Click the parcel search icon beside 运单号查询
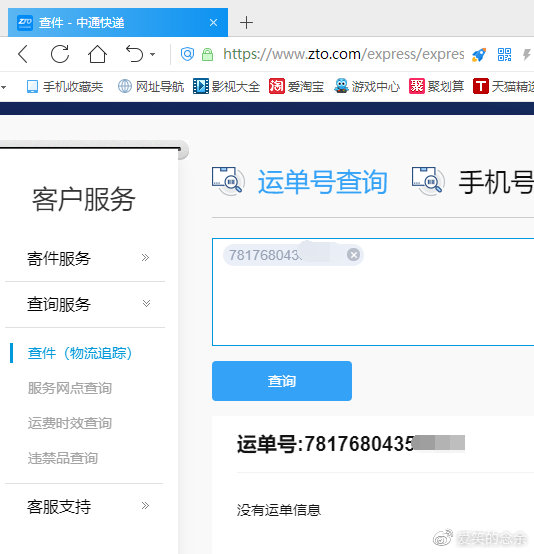Viewport: 534px width, 554px height. 228,181
